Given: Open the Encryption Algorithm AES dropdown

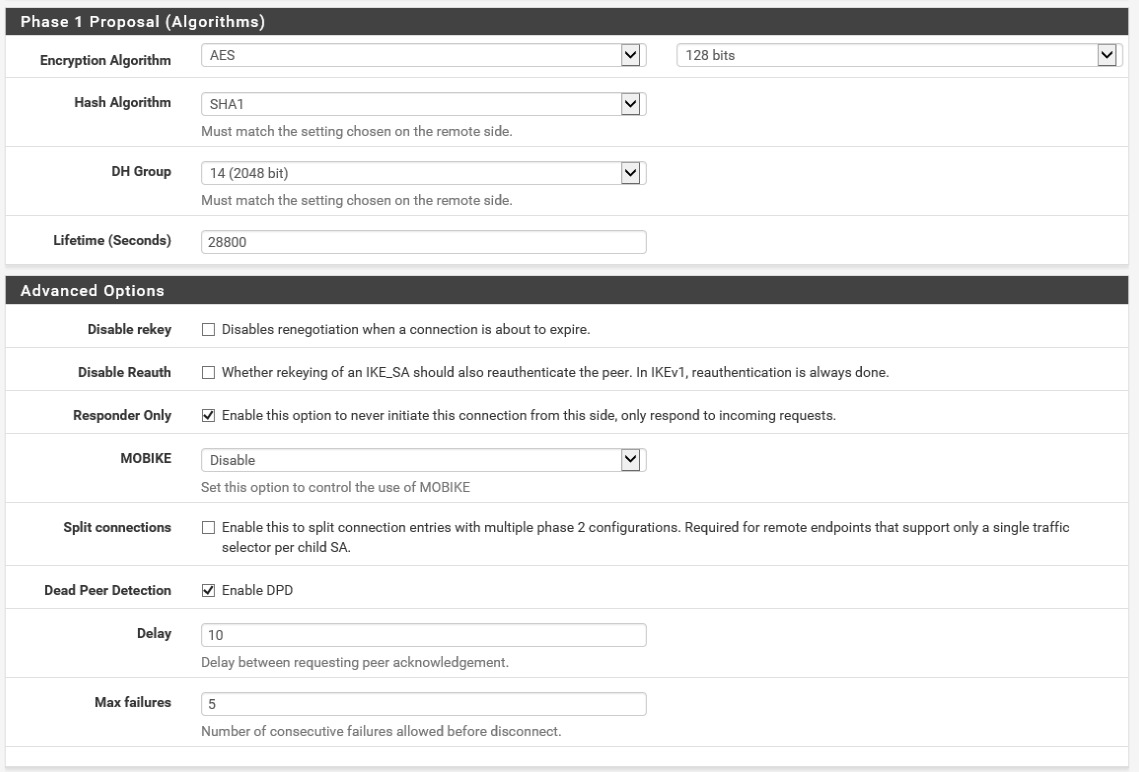Looking at the screenshot, I should (x=423, y=56).
